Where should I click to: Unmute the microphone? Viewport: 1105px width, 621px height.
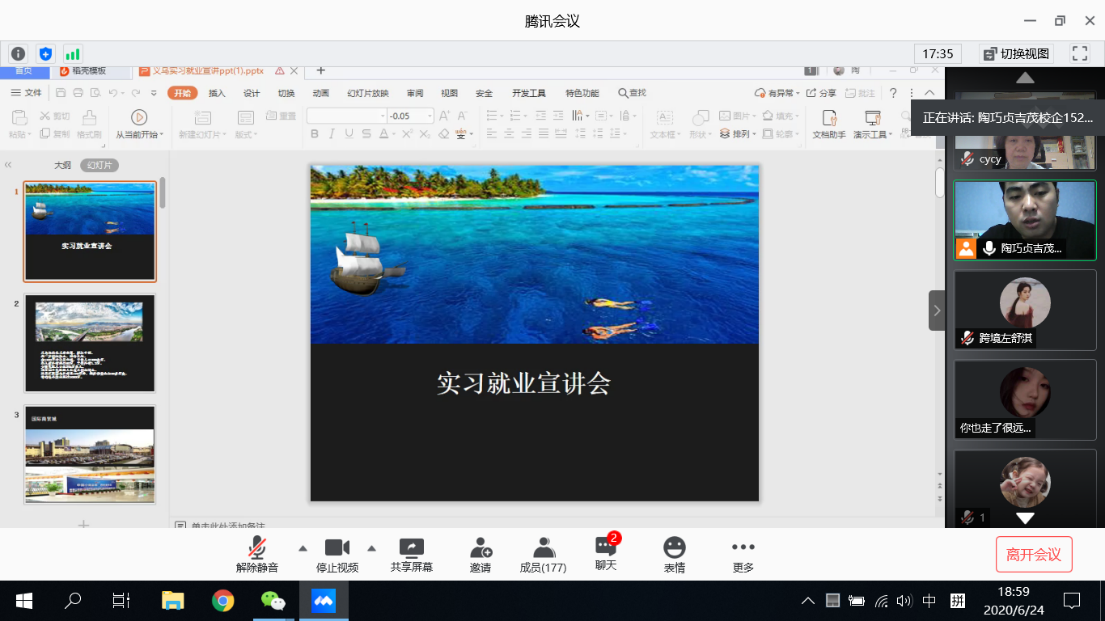[x=257, y=553]
